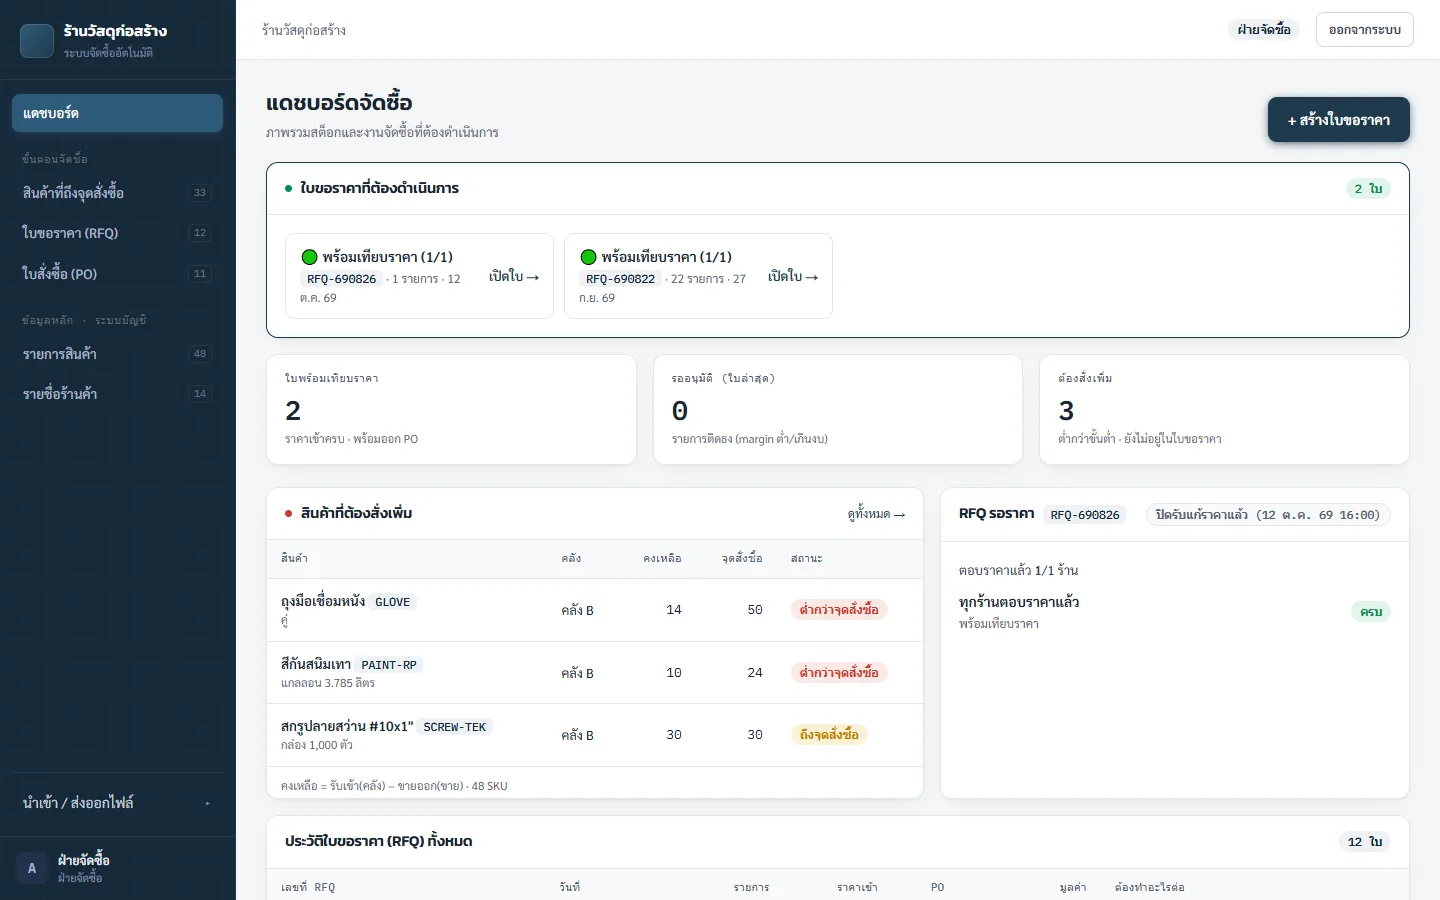Click the store logo icon in the sidebar
Viewport: 1440px width, 900px height.
point(37,41)
